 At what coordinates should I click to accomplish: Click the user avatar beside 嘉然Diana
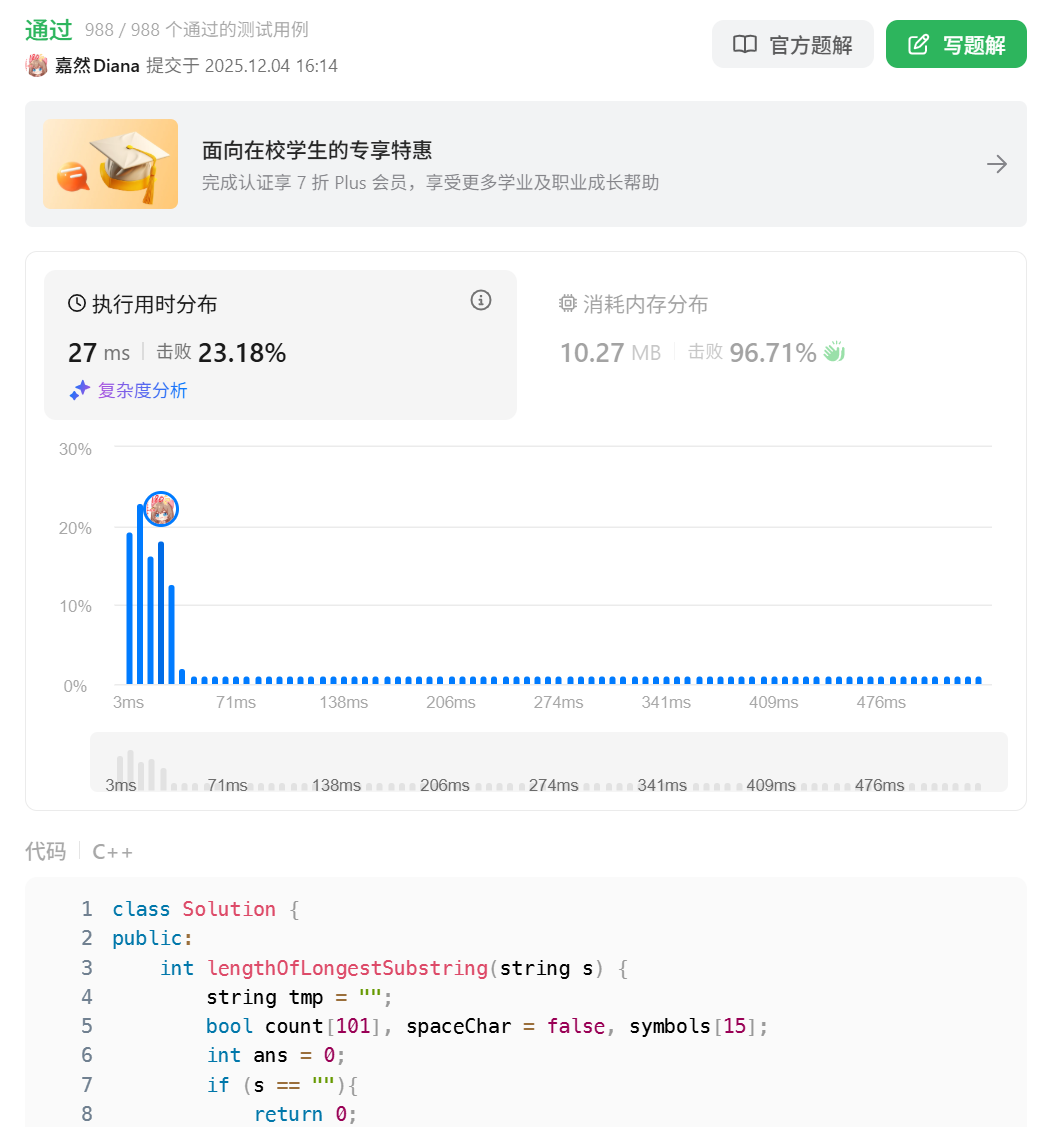37,66
